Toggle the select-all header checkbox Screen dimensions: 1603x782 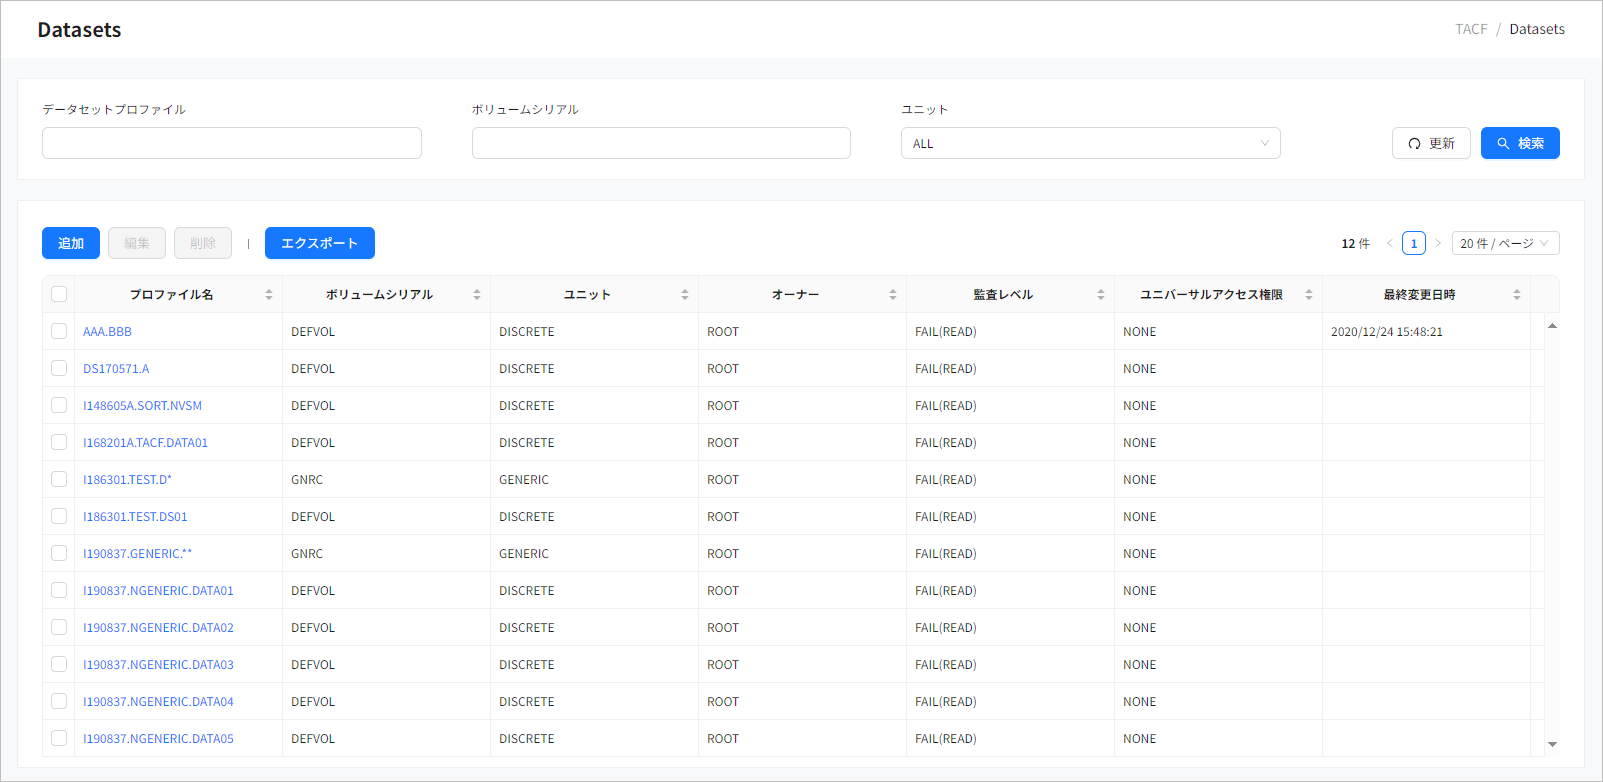[59, 294]
